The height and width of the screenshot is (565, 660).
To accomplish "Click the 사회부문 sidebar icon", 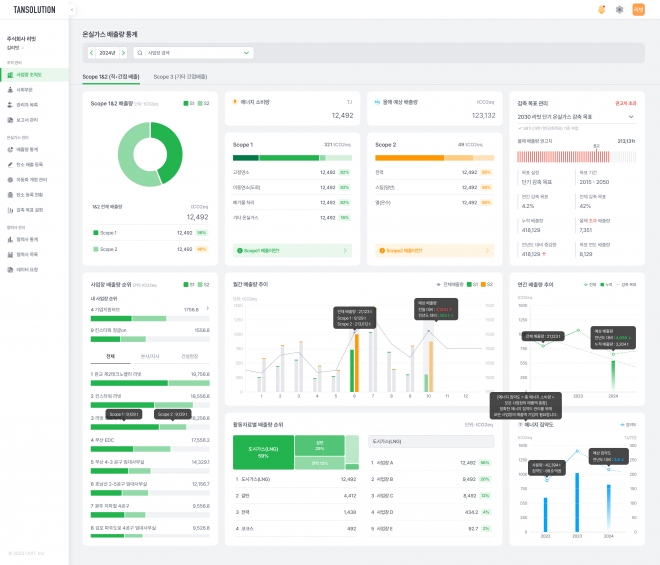I will click(x=10, y=89).
